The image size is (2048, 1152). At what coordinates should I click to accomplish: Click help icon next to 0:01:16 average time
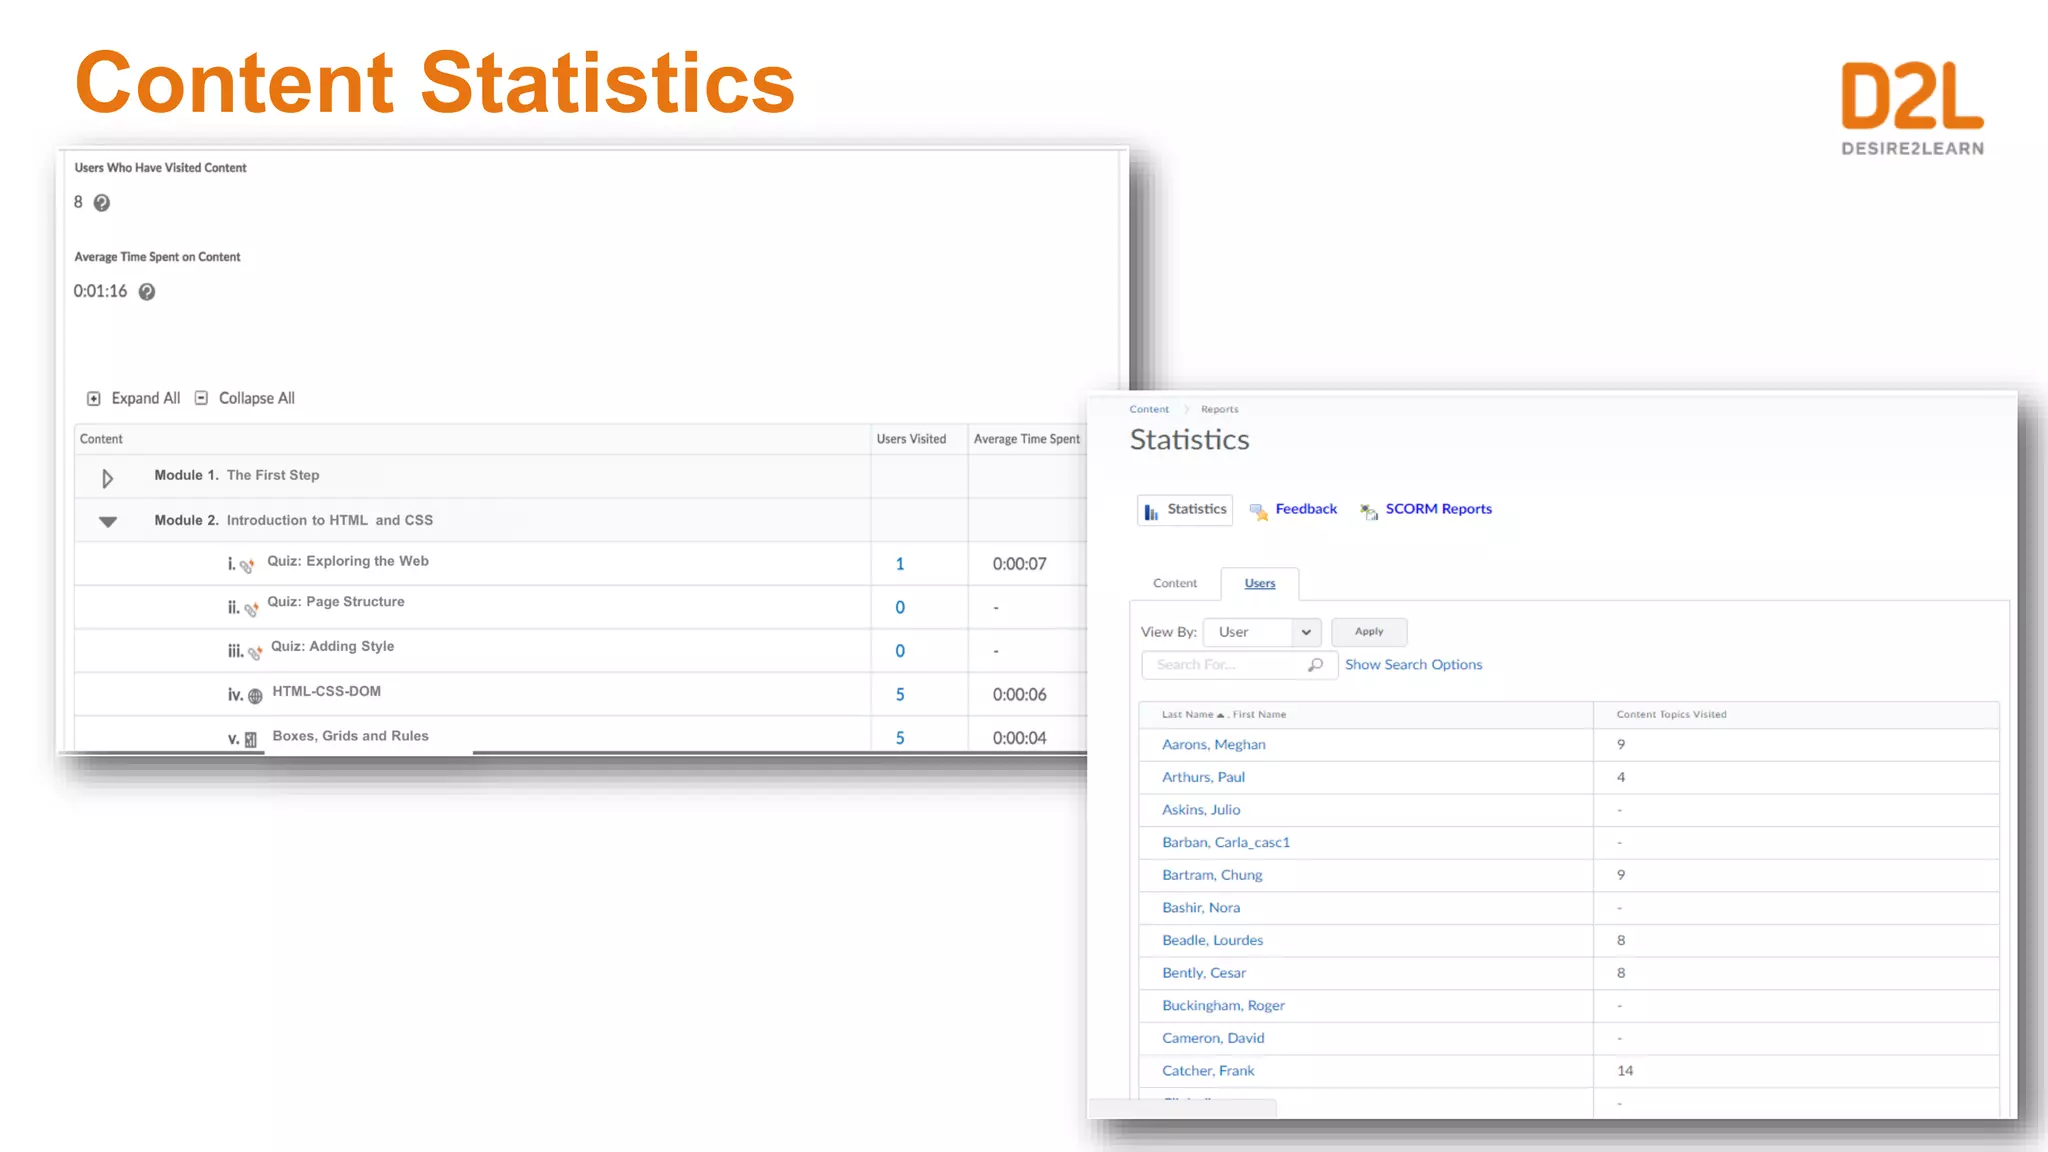pos(147,292)
